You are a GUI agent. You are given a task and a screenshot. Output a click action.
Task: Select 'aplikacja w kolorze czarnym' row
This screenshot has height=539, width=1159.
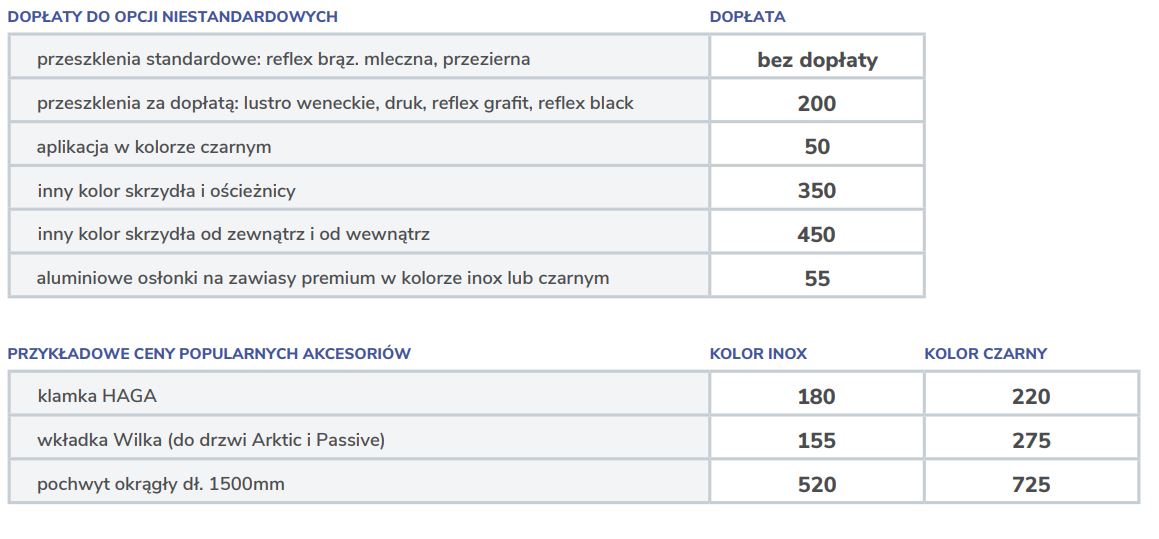pos(154,147)
